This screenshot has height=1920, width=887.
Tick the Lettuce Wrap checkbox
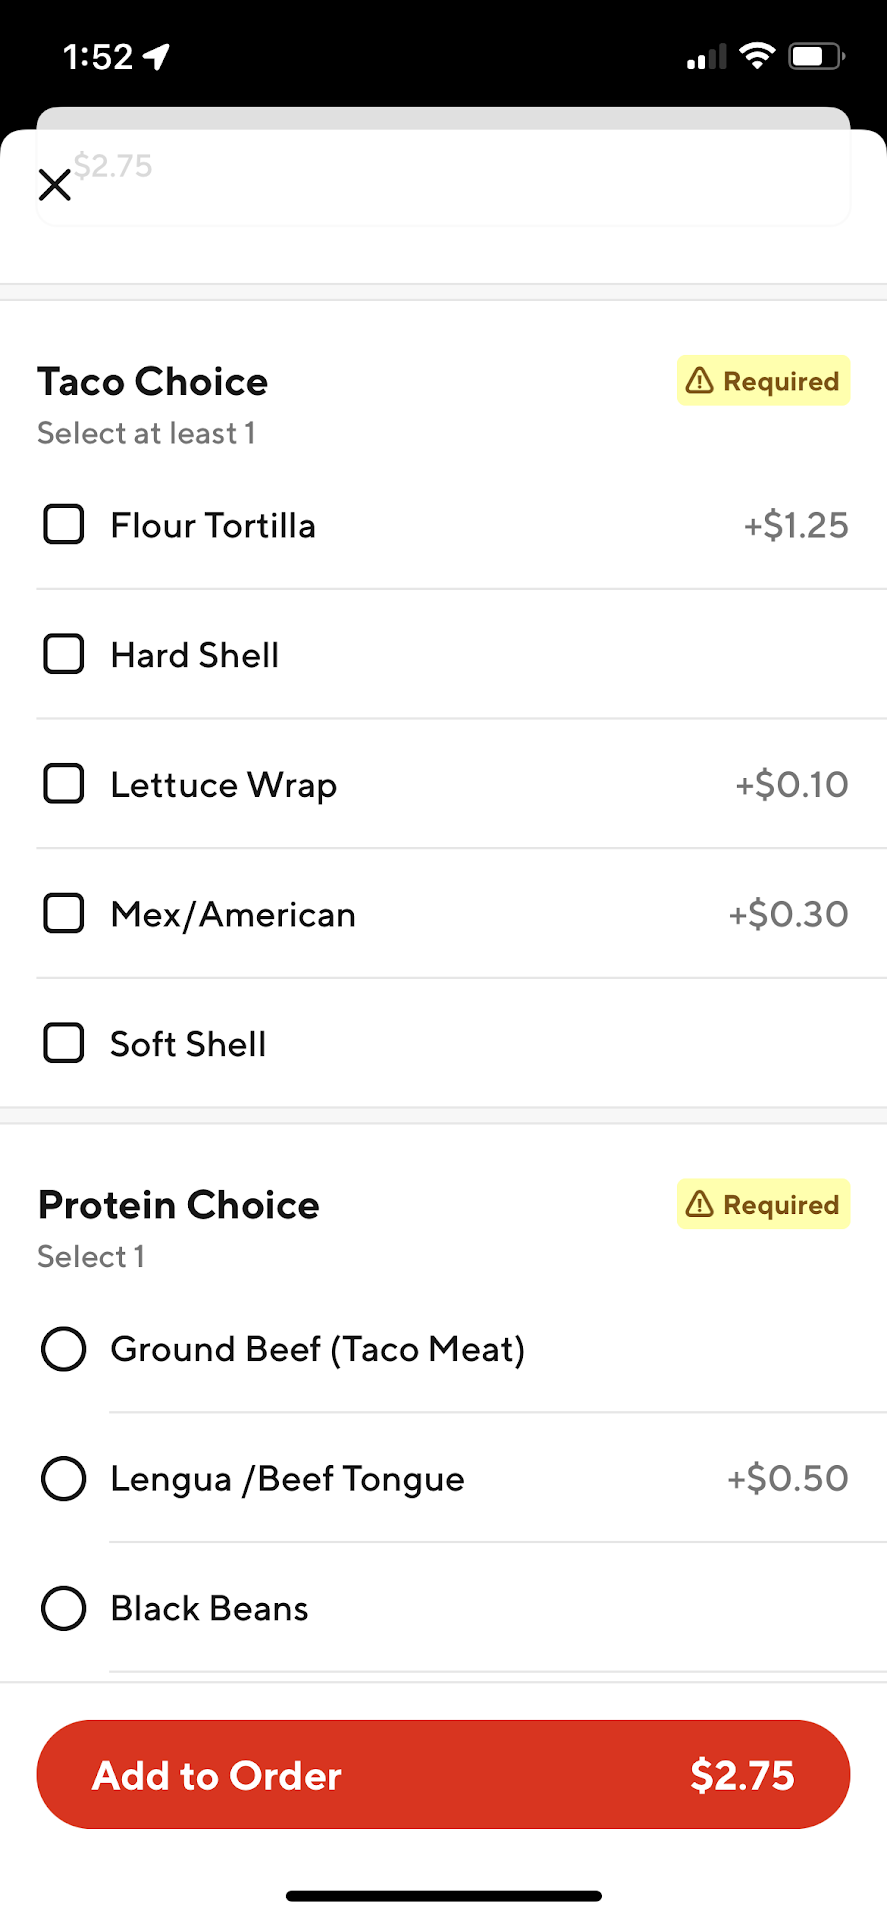64,784
